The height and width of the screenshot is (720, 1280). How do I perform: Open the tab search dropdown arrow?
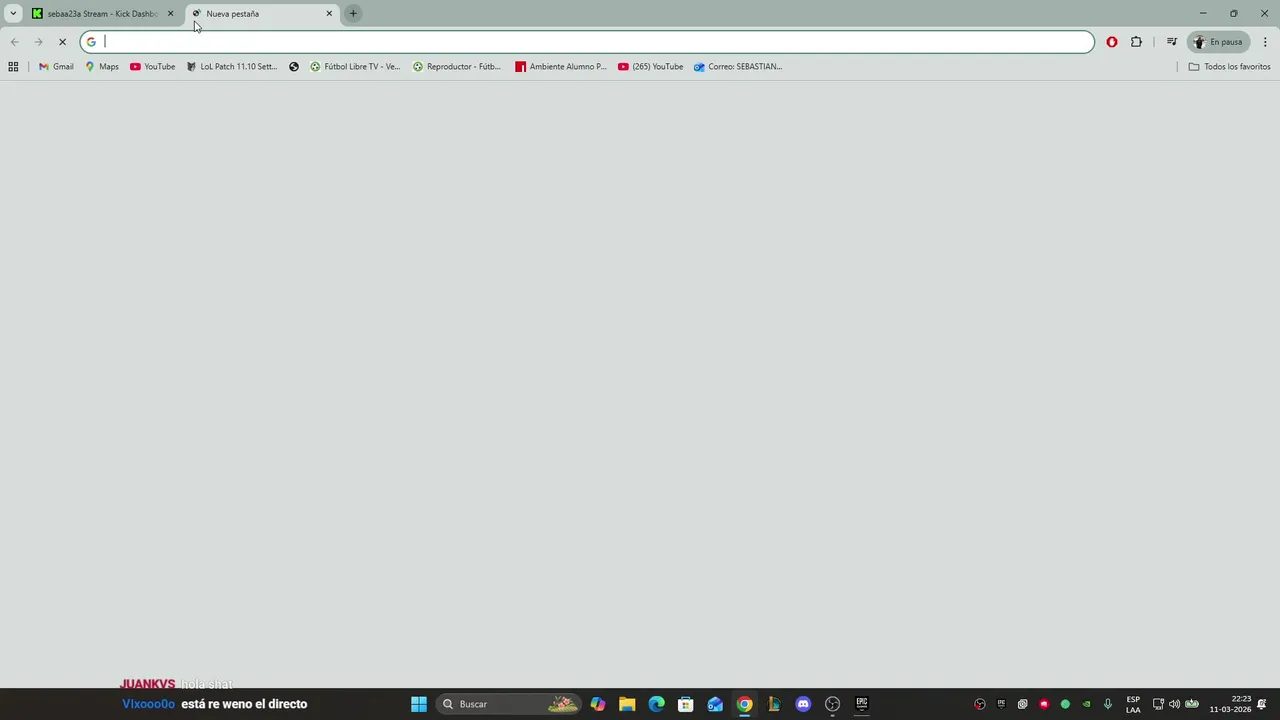click(13, 13)
